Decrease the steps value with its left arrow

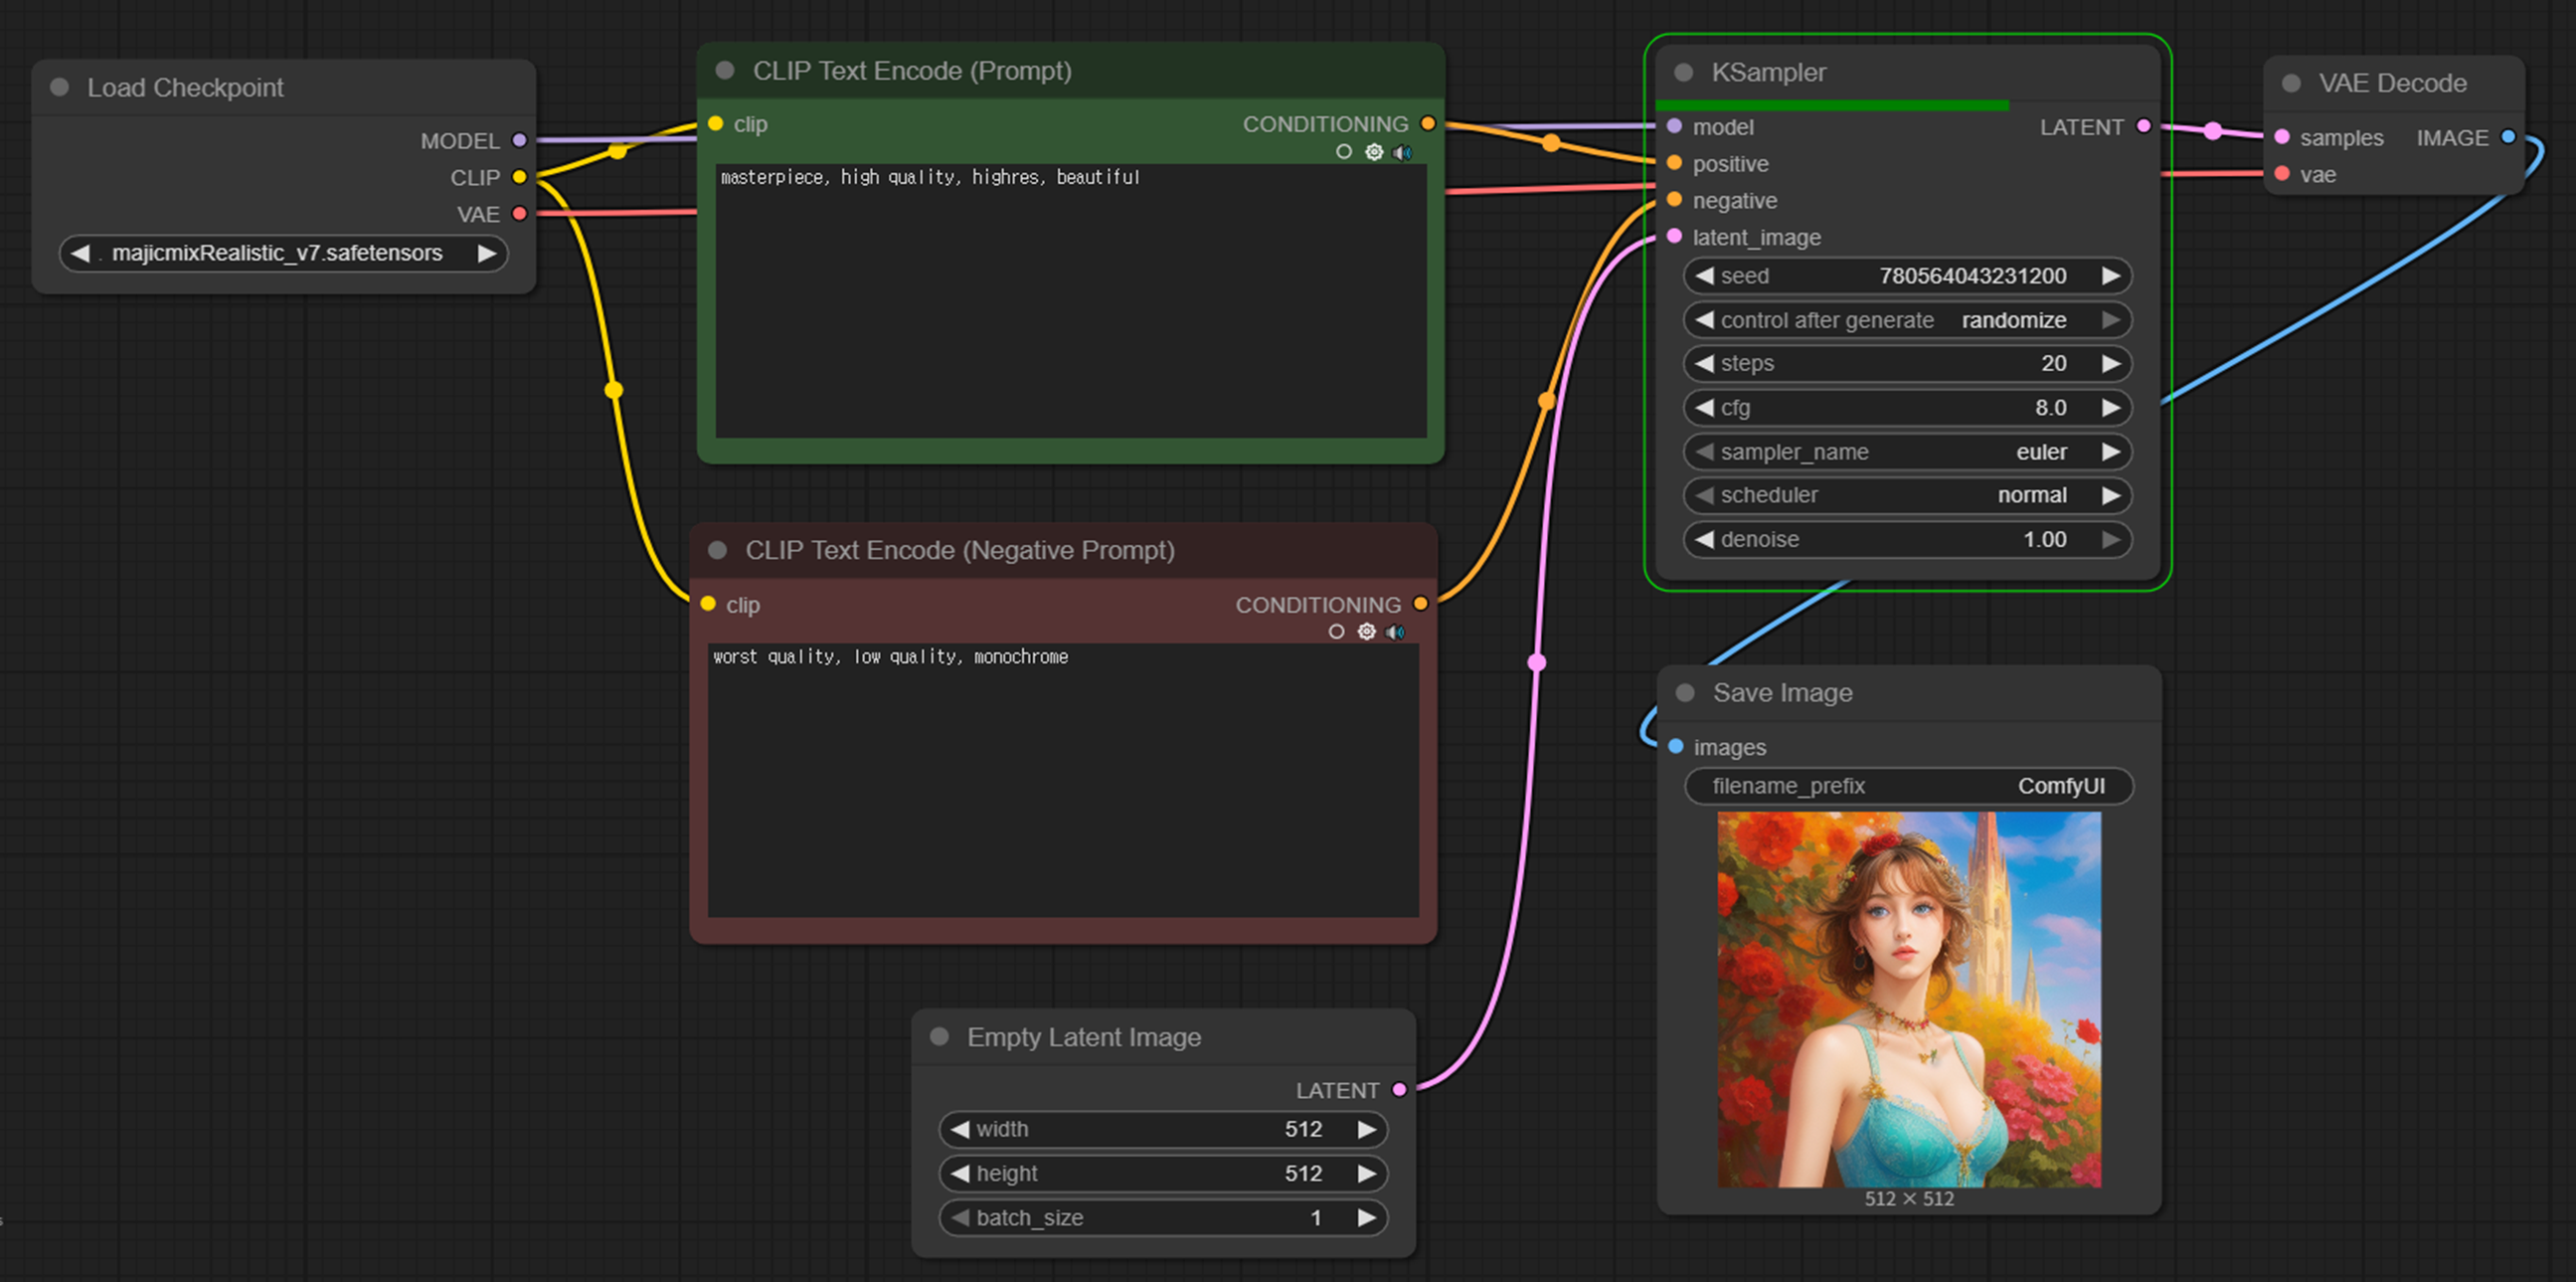1705,363
